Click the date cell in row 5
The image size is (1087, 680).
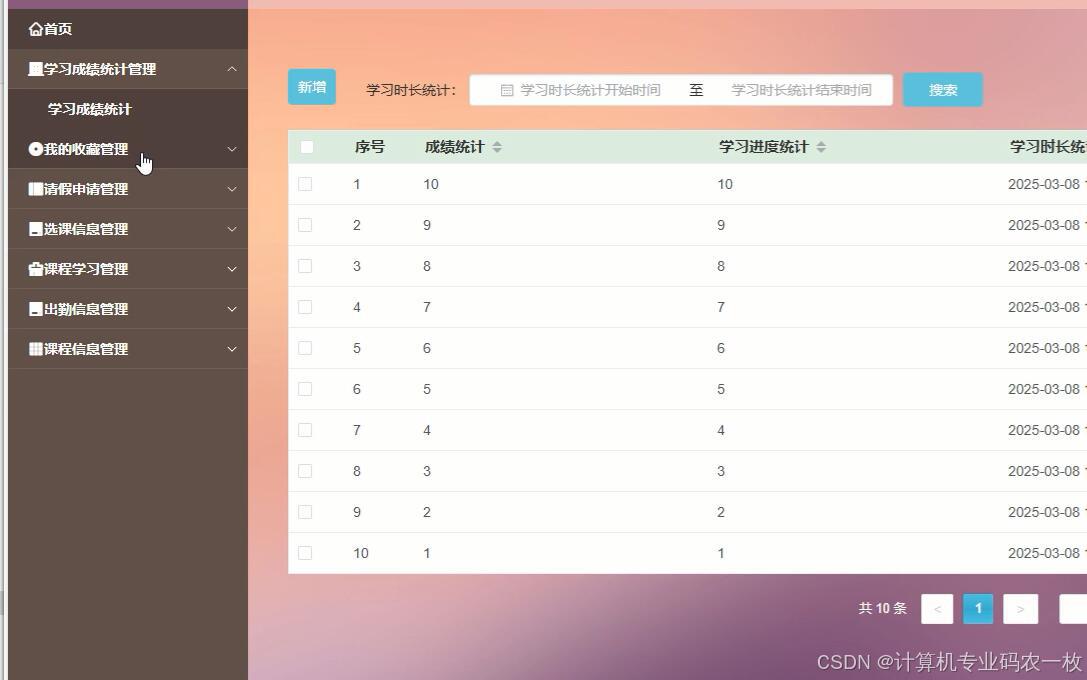[1047, 348]
